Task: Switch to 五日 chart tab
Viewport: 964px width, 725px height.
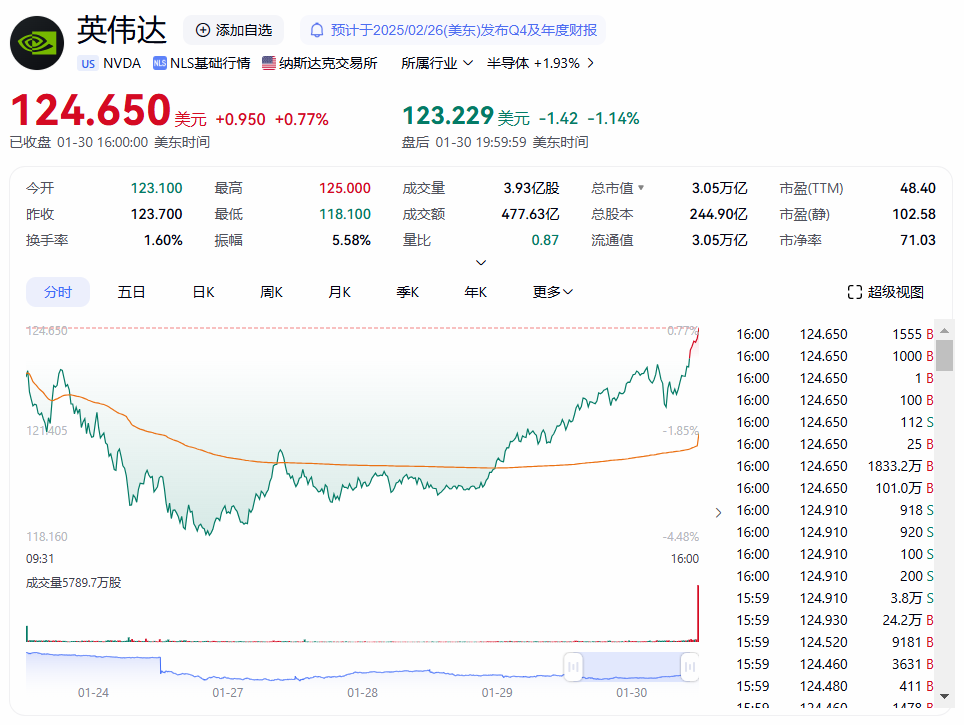Action: [131, 292]
